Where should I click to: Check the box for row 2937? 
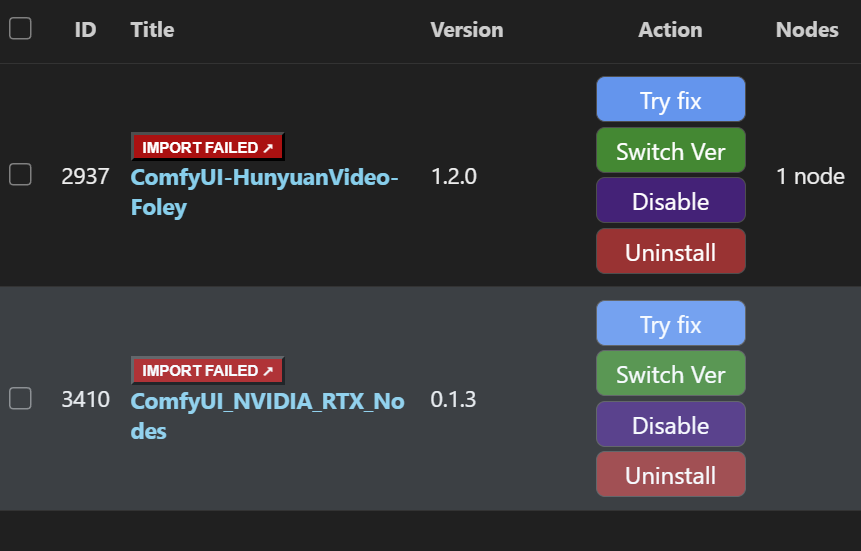point(20,175)
